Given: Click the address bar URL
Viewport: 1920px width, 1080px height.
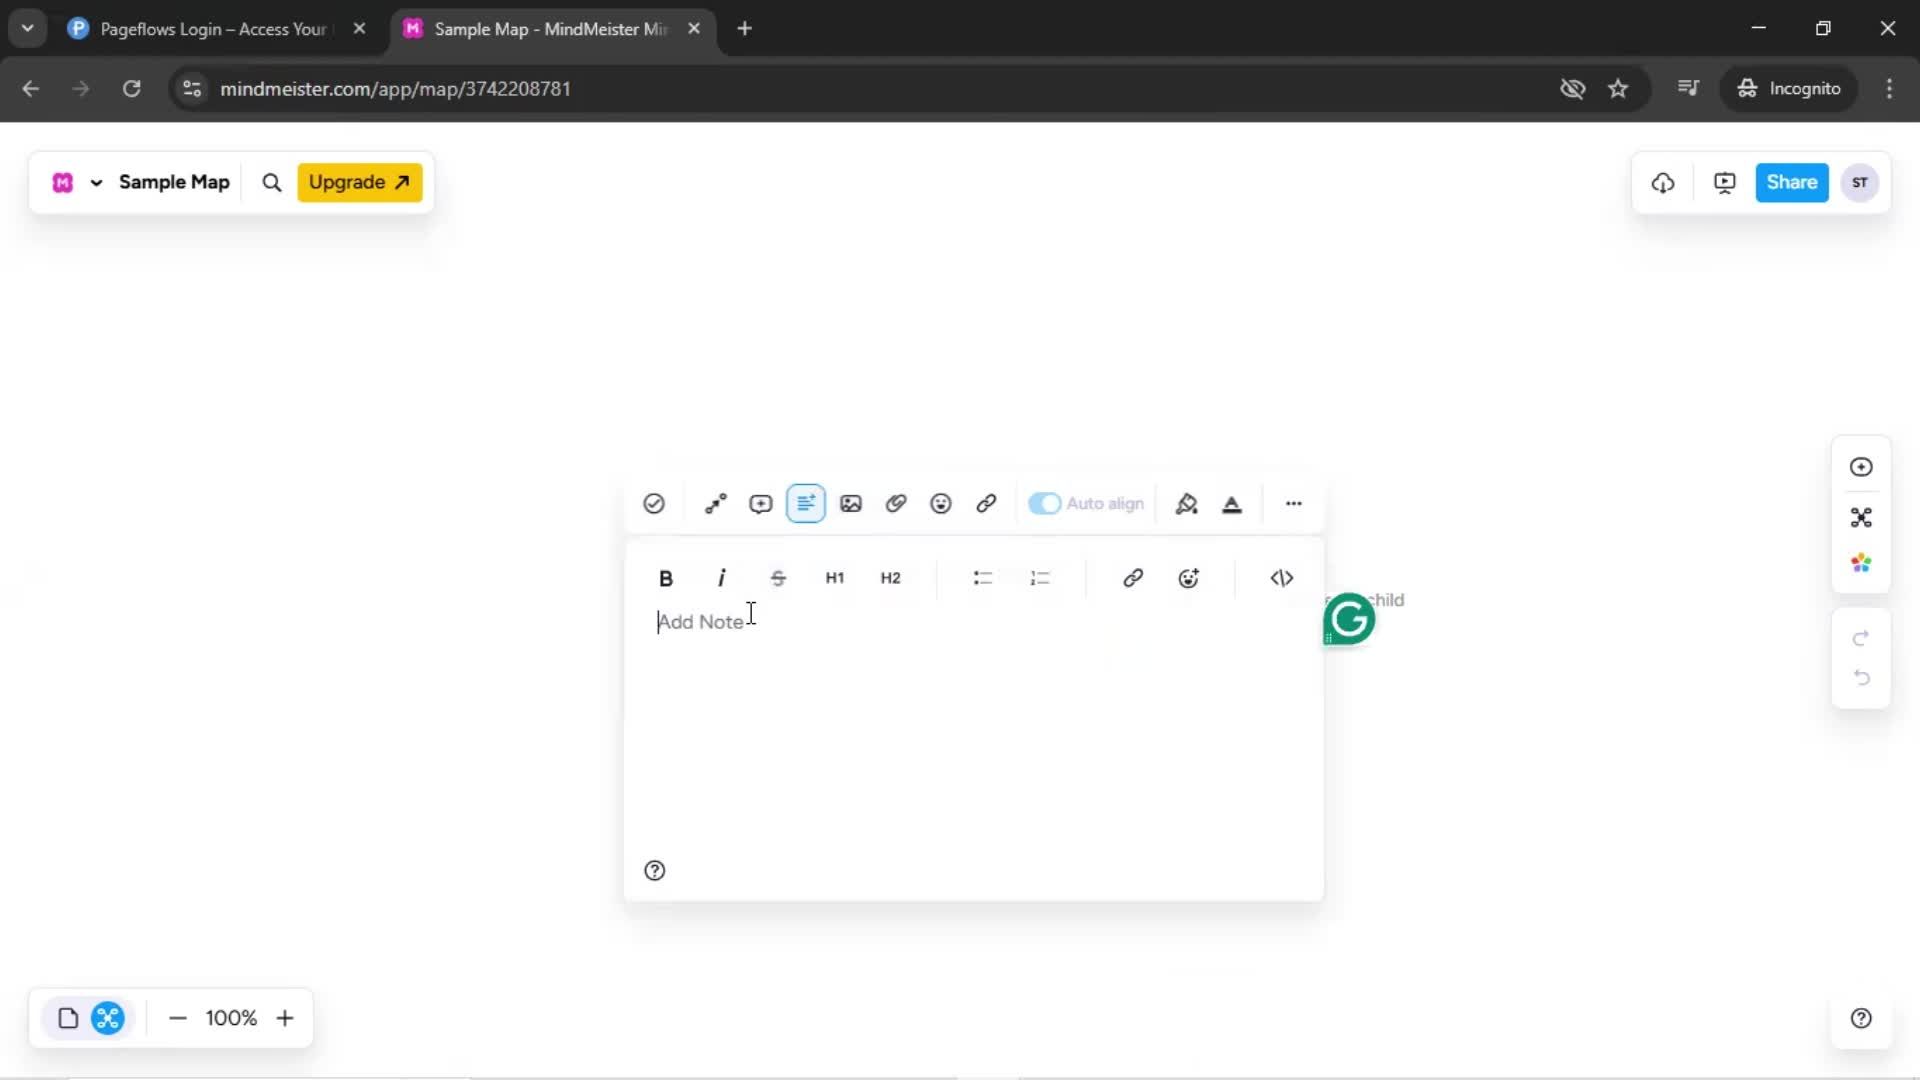Looking at the screenshot, I should pyautogui.click(x=396, y=89).
